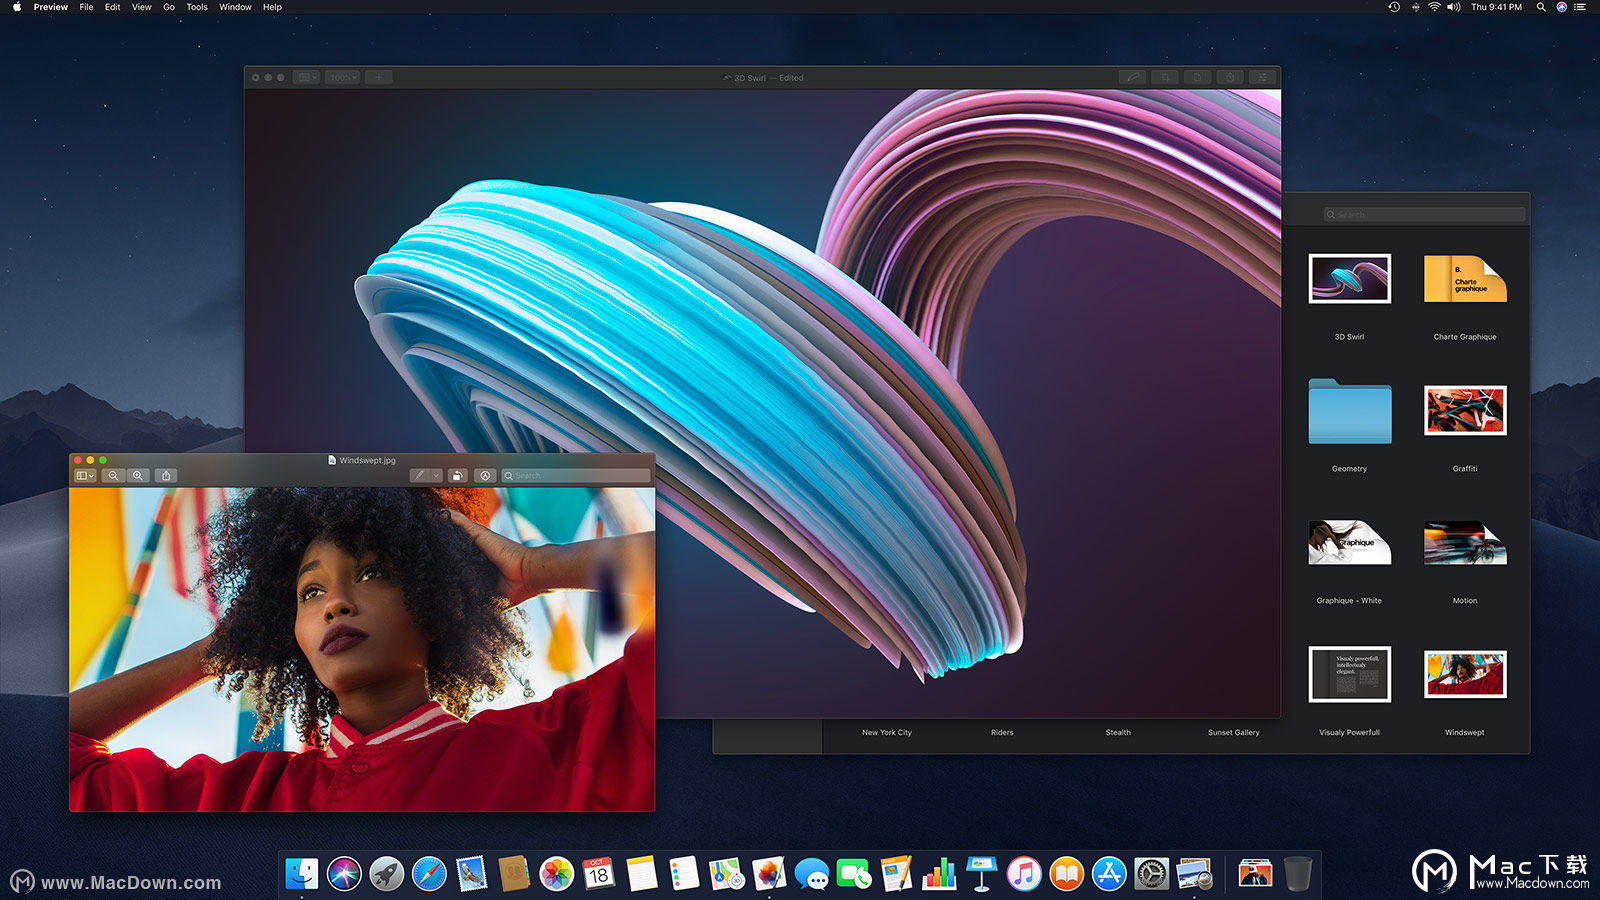This screenshot has height=900, width=1600.
Task: Open Spotlight search in the menu bar
Action: pyautogui.click(x=1541, y=7)
